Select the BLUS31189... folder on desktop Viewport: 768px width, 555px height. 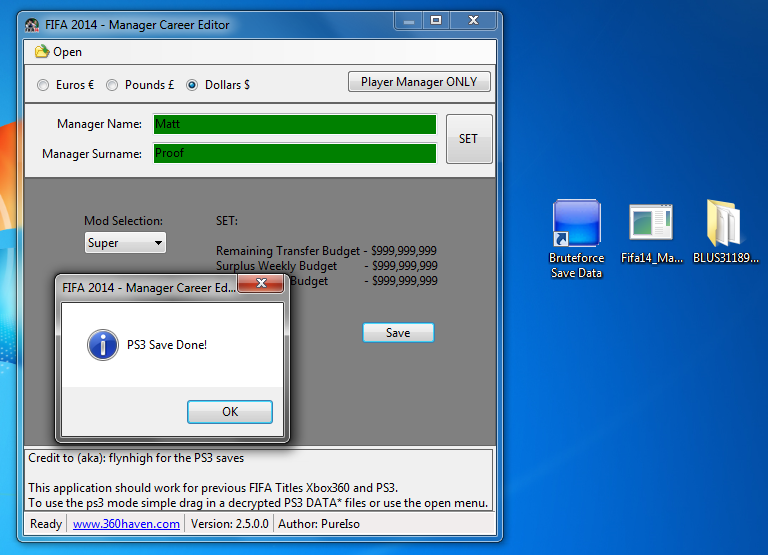[725, 231]
